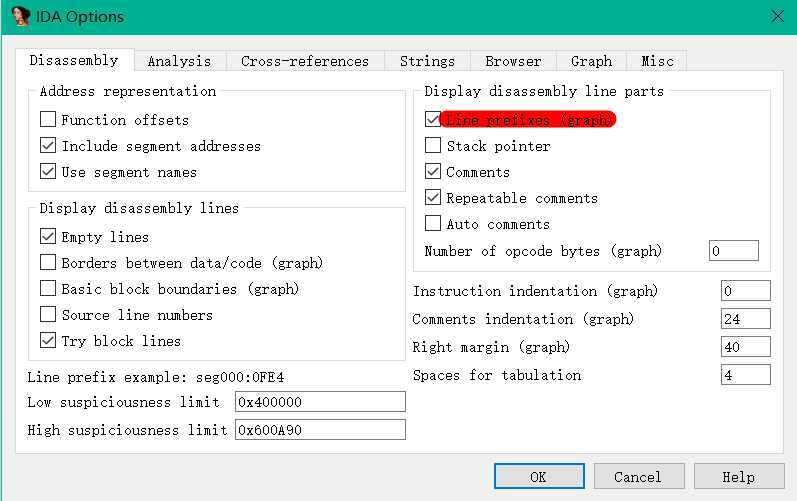Focus Instruction indentation input

click(x=746, y=291)
